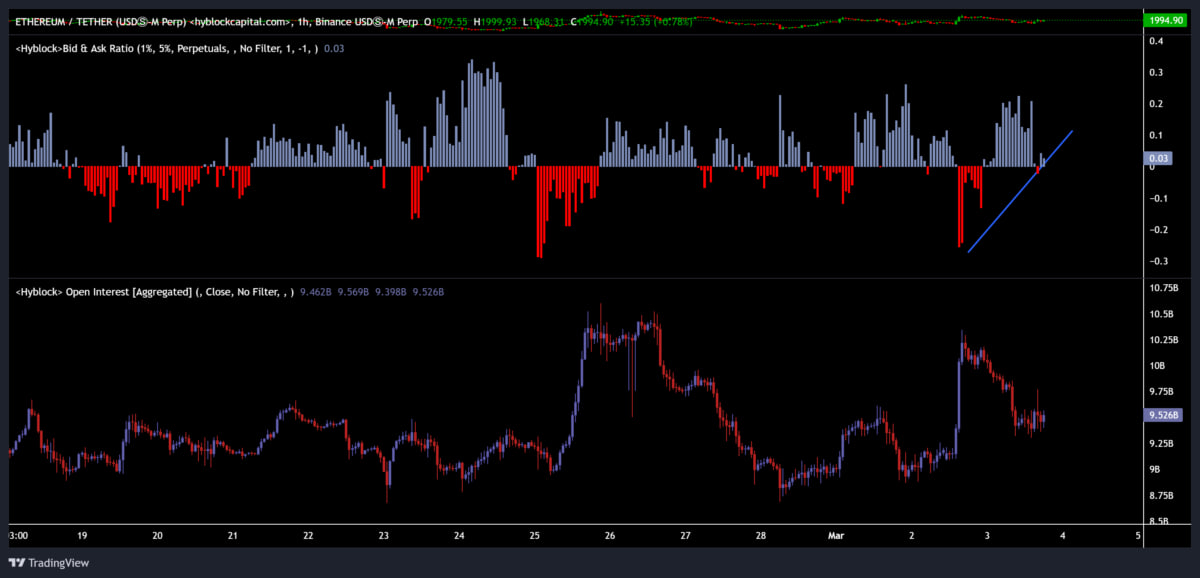Click the 0.4 level on ratio scale

pyautogui.click(x=1155, y=41)
